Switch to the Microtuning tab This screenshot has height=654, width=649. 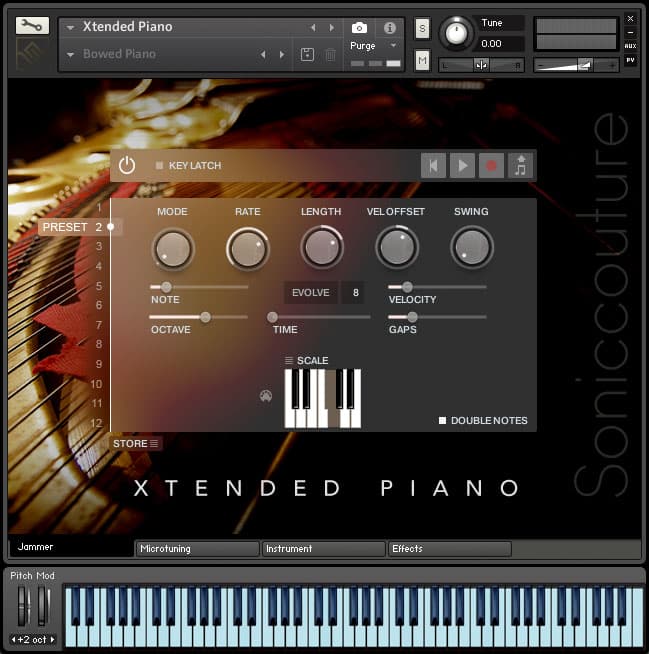[197, 549]
